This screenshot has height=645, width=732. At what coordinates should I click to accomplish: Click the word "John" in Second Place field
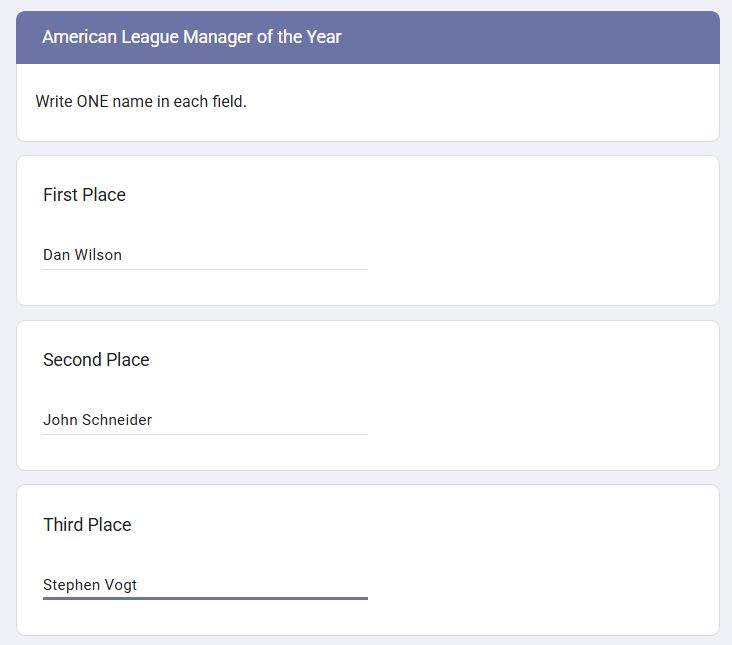59,420
